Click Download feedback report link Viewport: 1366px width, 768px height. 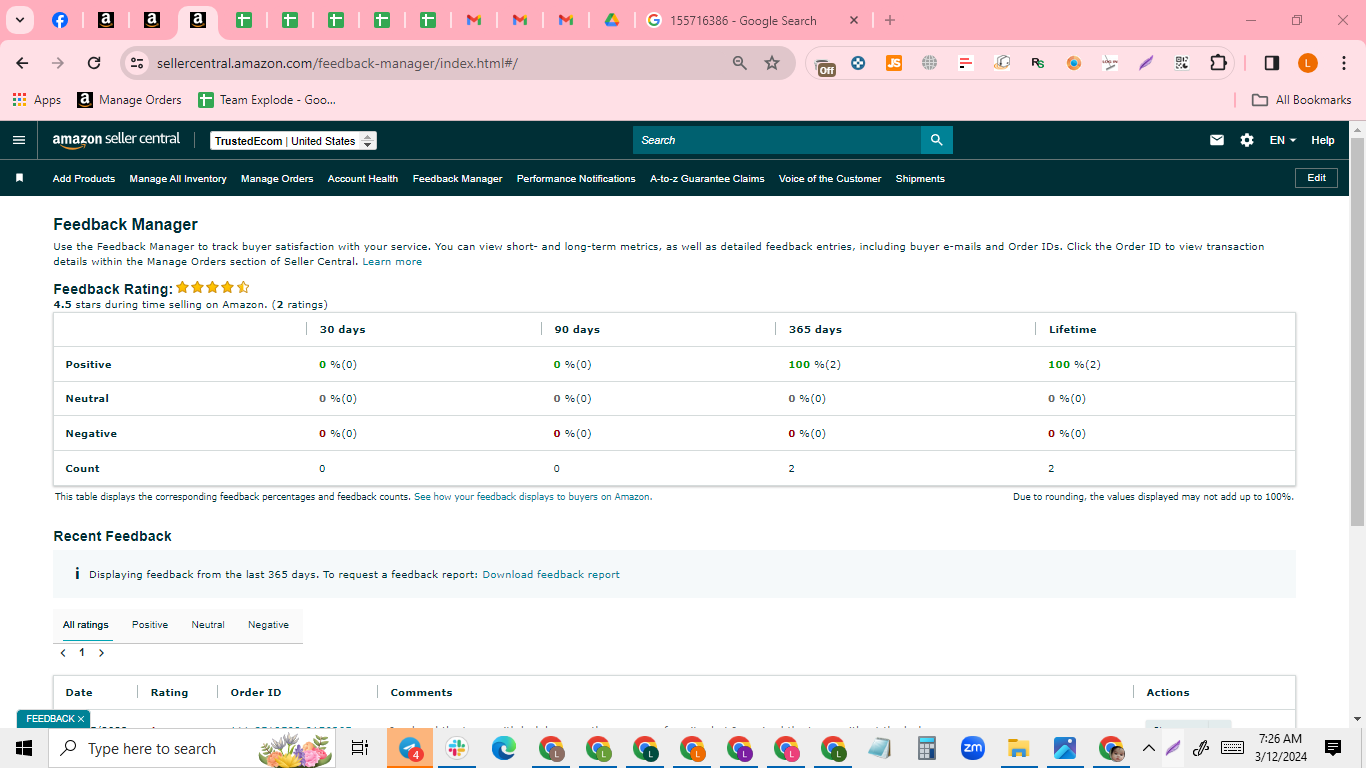coord(551,575)
